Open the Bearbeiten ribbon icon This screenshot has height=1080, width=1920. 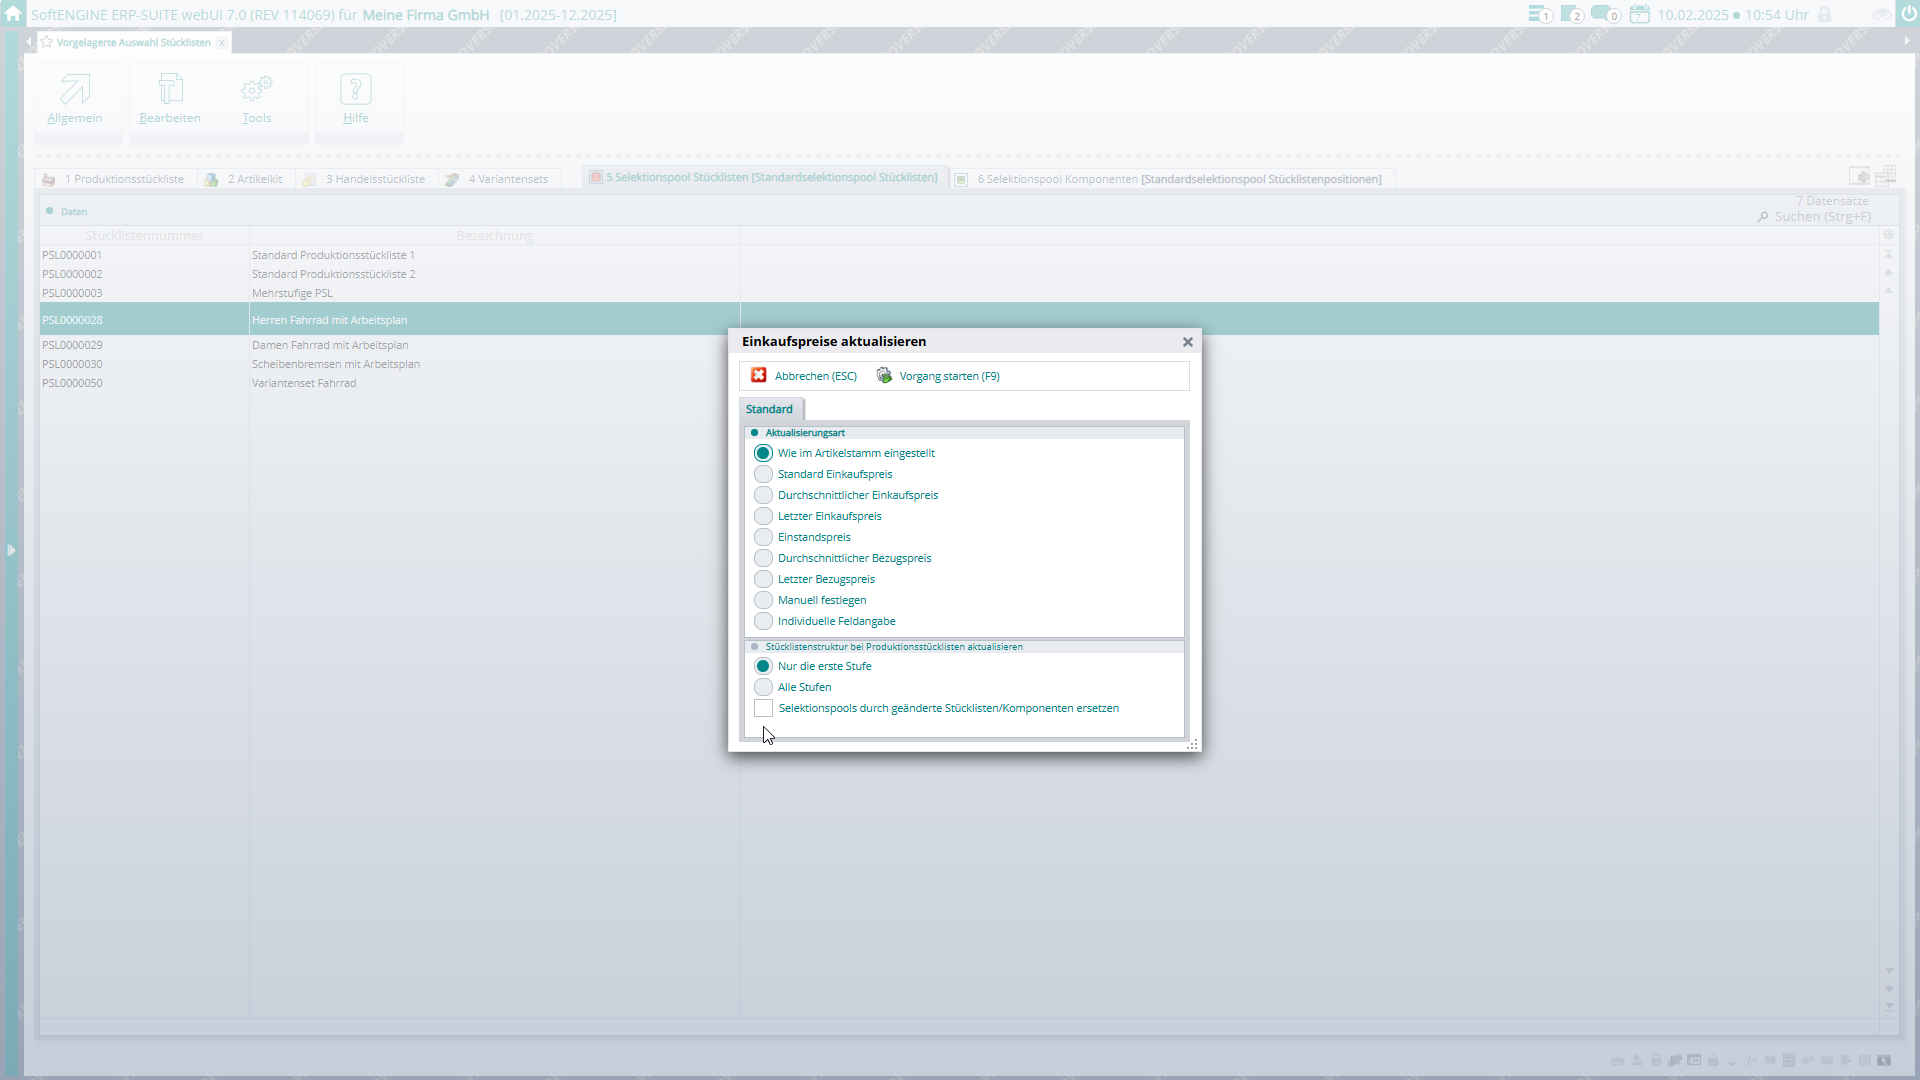point(170,90)
